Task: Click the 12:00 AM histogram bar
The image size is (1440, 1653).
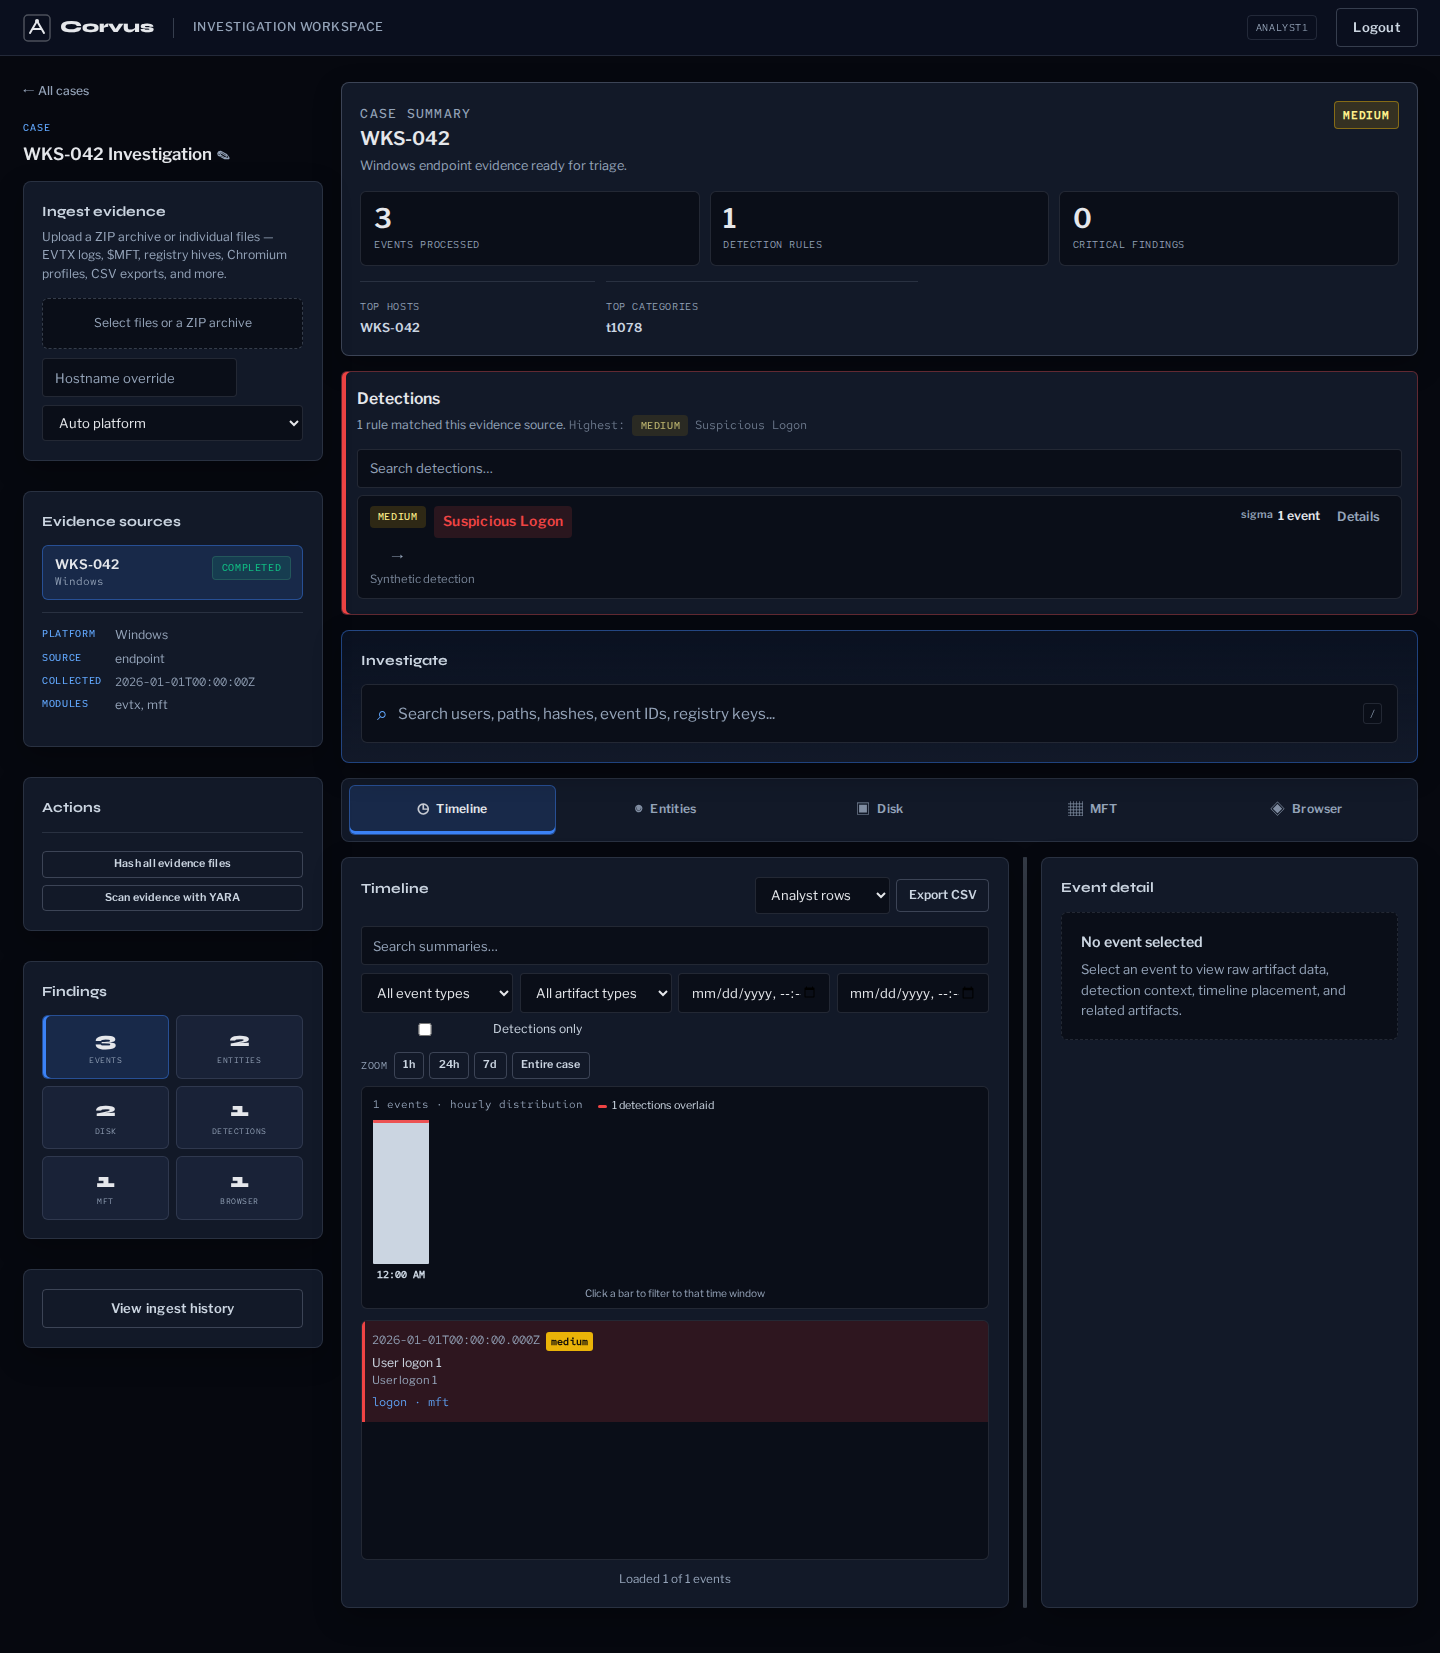Action: click(401, 1192)
